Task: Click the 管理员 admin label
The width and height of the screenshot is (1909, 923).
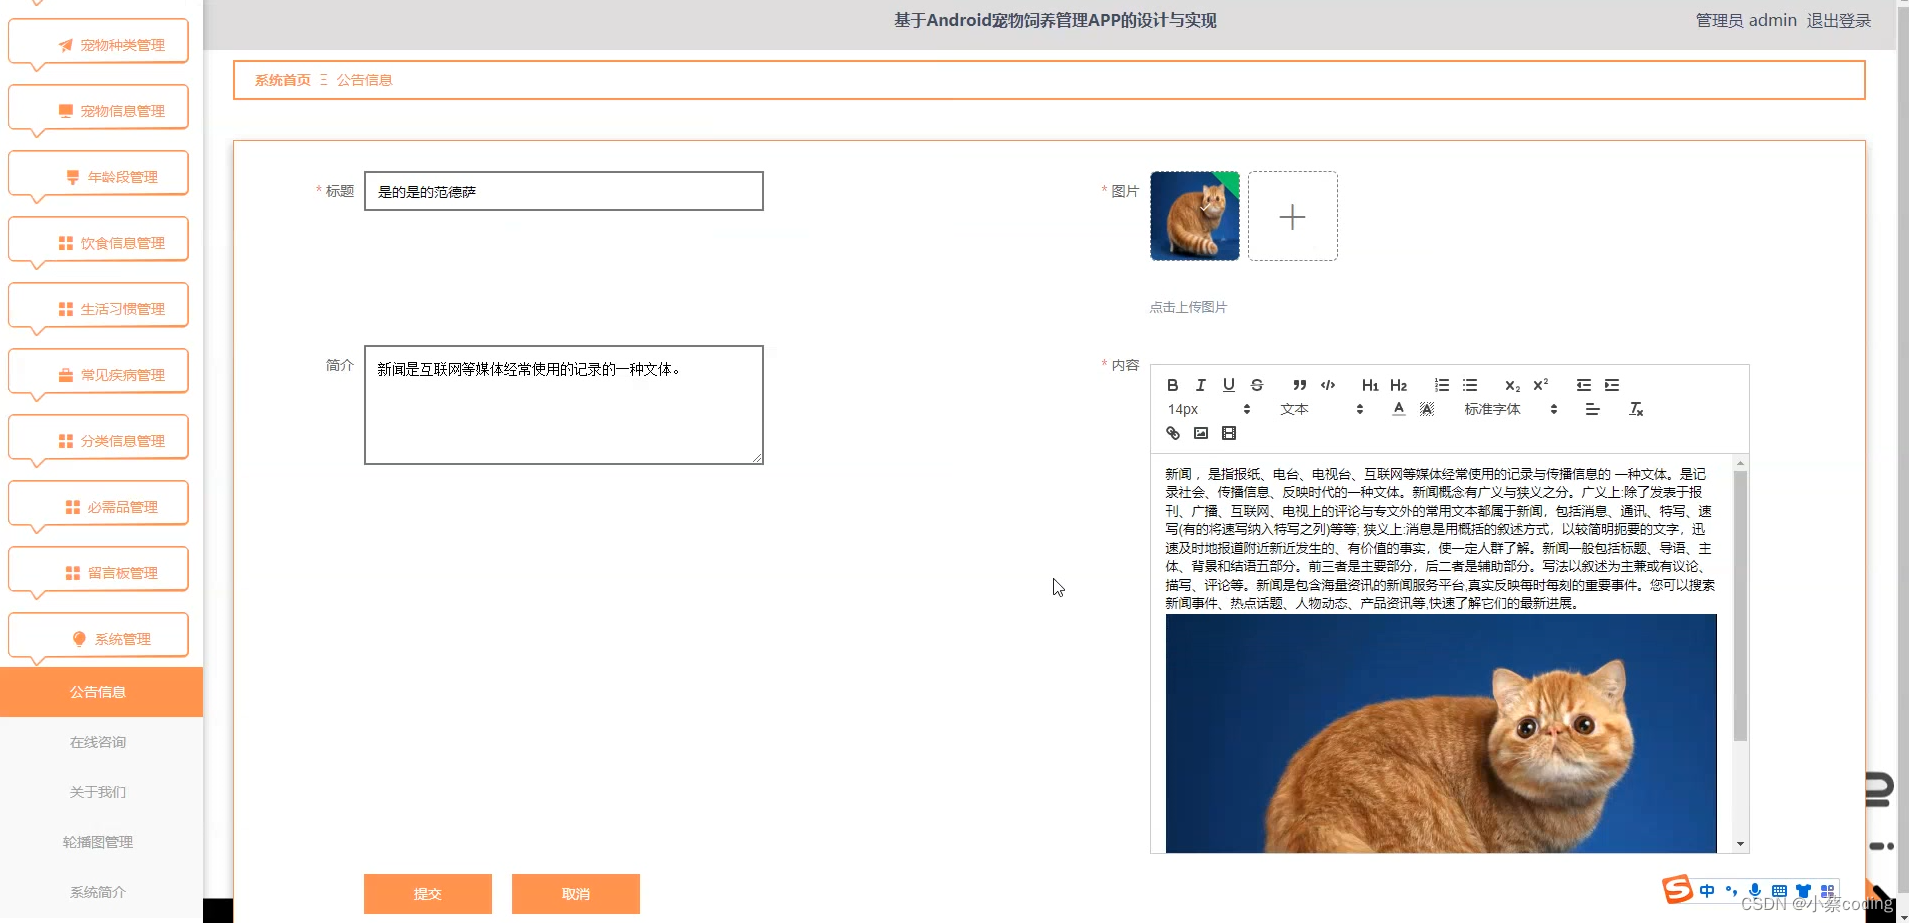Action: (1746, 20)
